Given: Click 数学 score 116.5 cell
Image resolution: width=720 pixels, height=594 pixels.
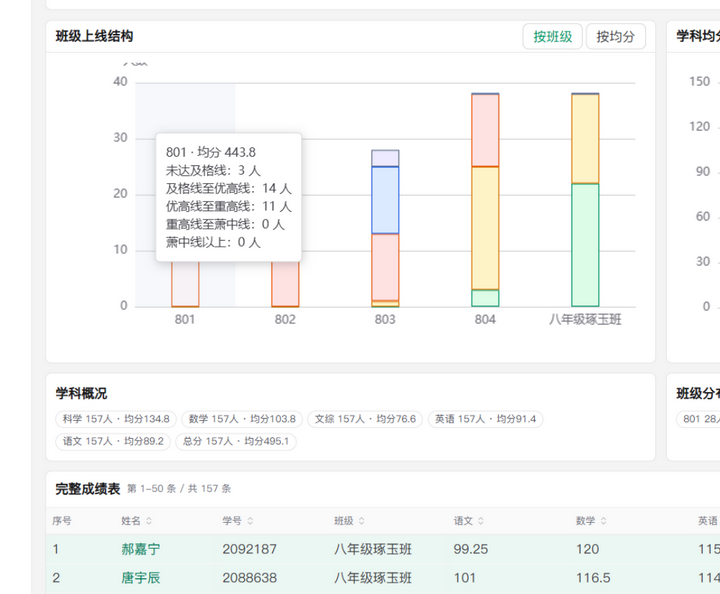Looking at the screenshot, I should (x=593, y=577).
